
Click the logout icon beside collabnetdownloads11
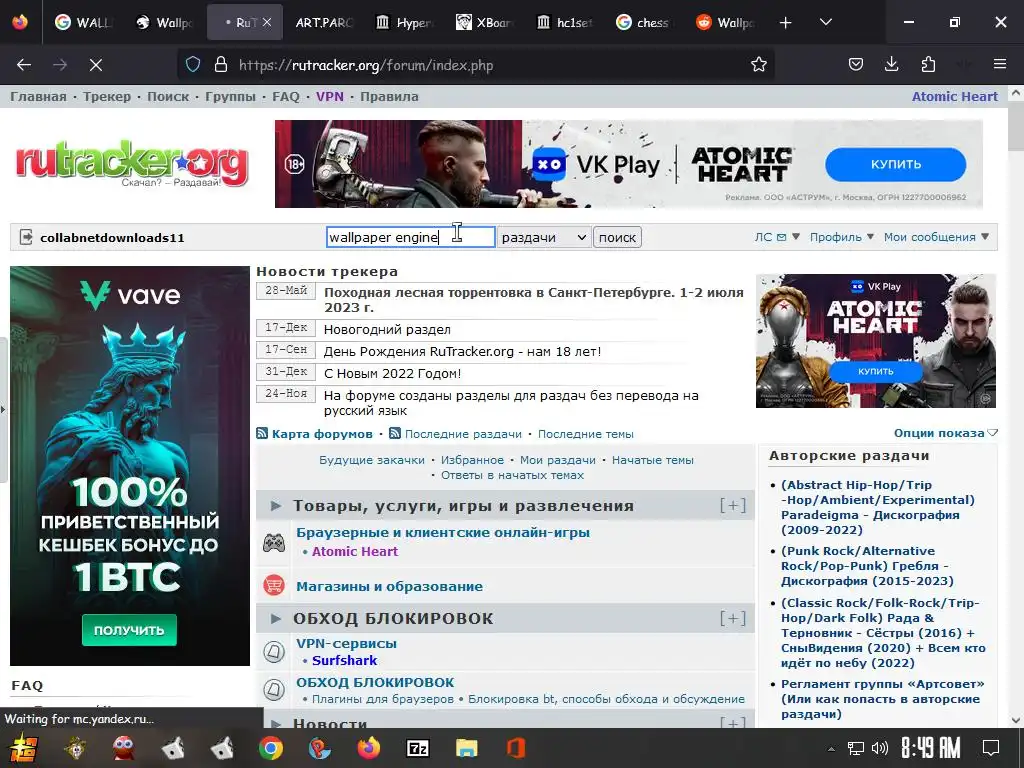tap(26, 237)
